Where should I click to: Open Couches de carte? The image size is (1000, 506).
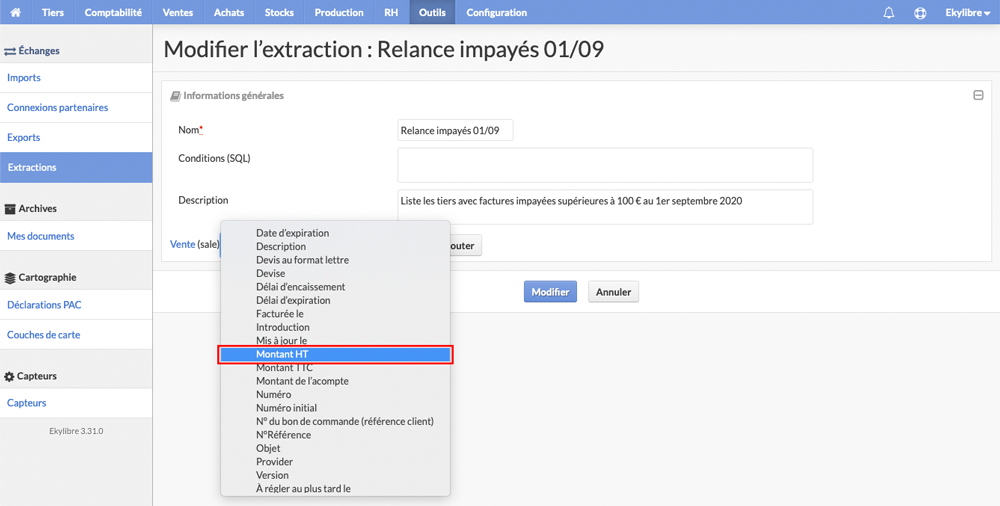point(76,334)
